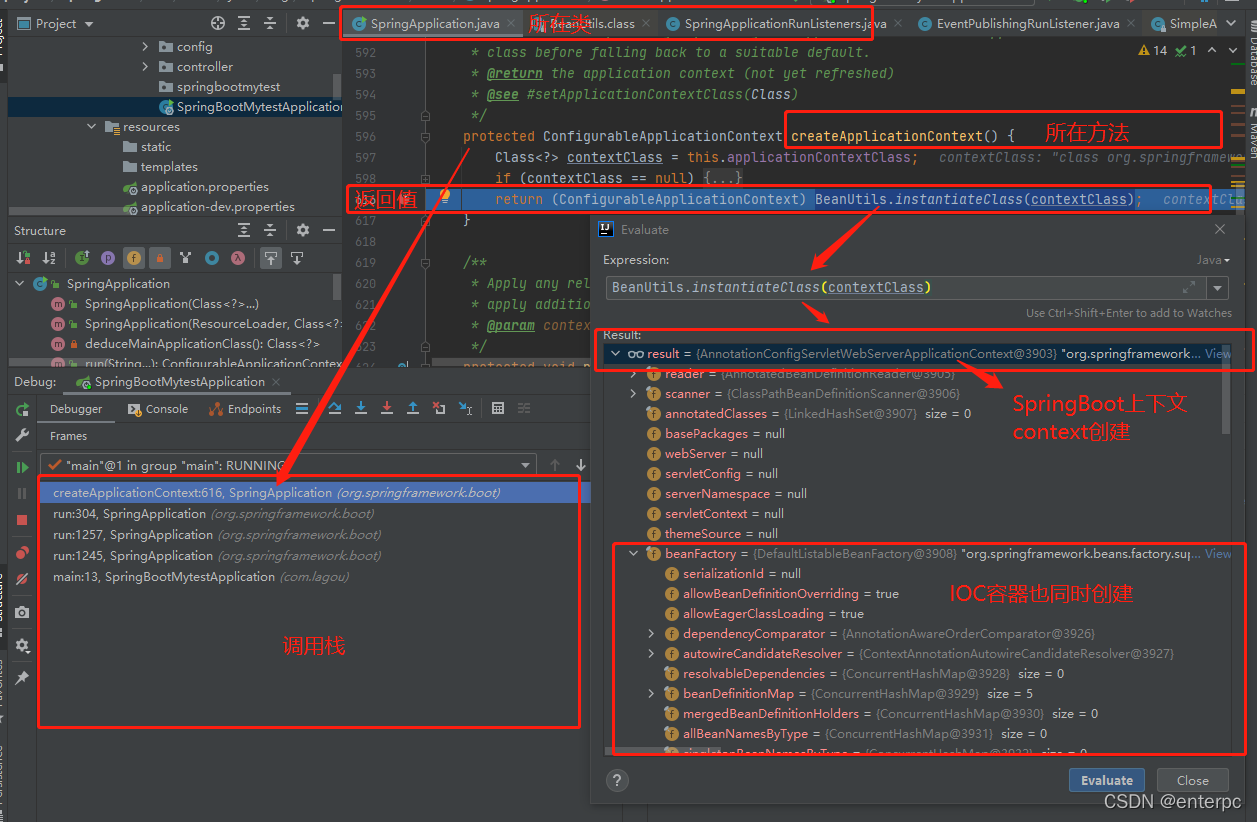Expand dependencyComparator node in Result tree

tap(651, 634)
